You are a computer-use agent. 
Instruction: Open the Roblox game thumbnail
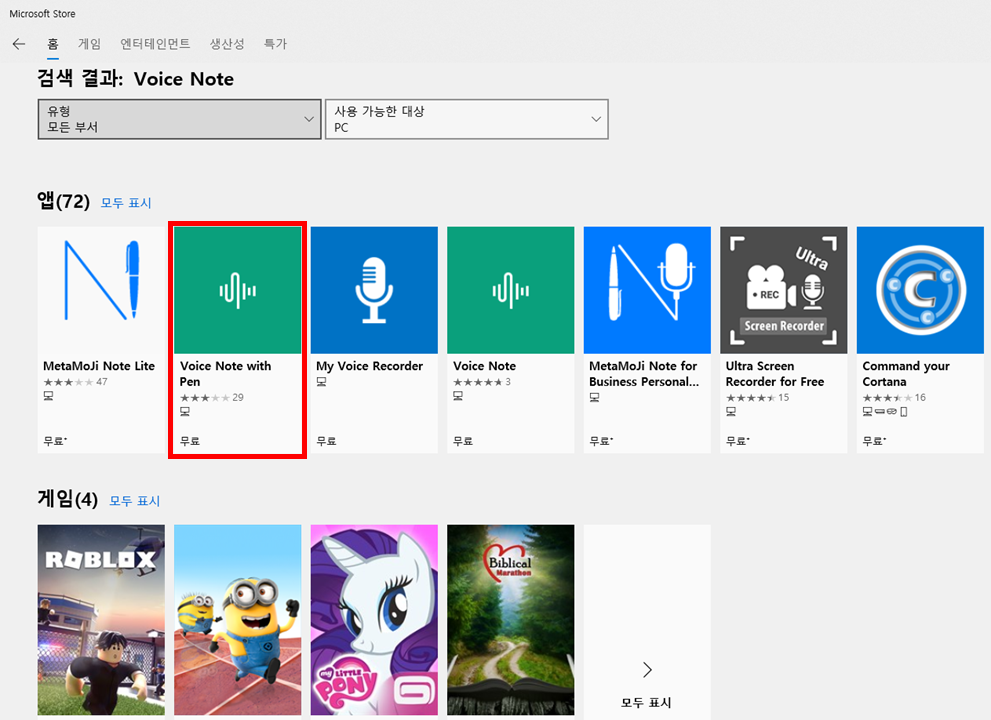(x=101, y=620)
